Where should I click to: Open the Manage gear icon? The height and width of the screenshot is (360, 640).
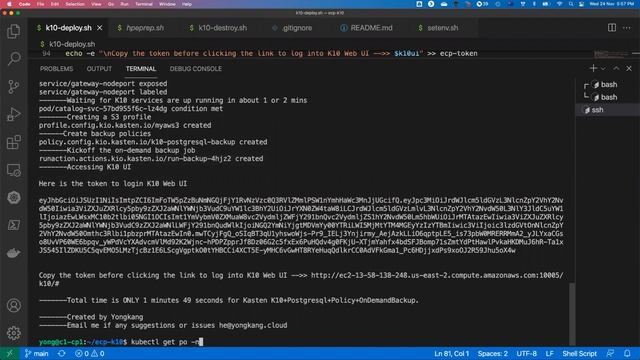click(13, 333)
